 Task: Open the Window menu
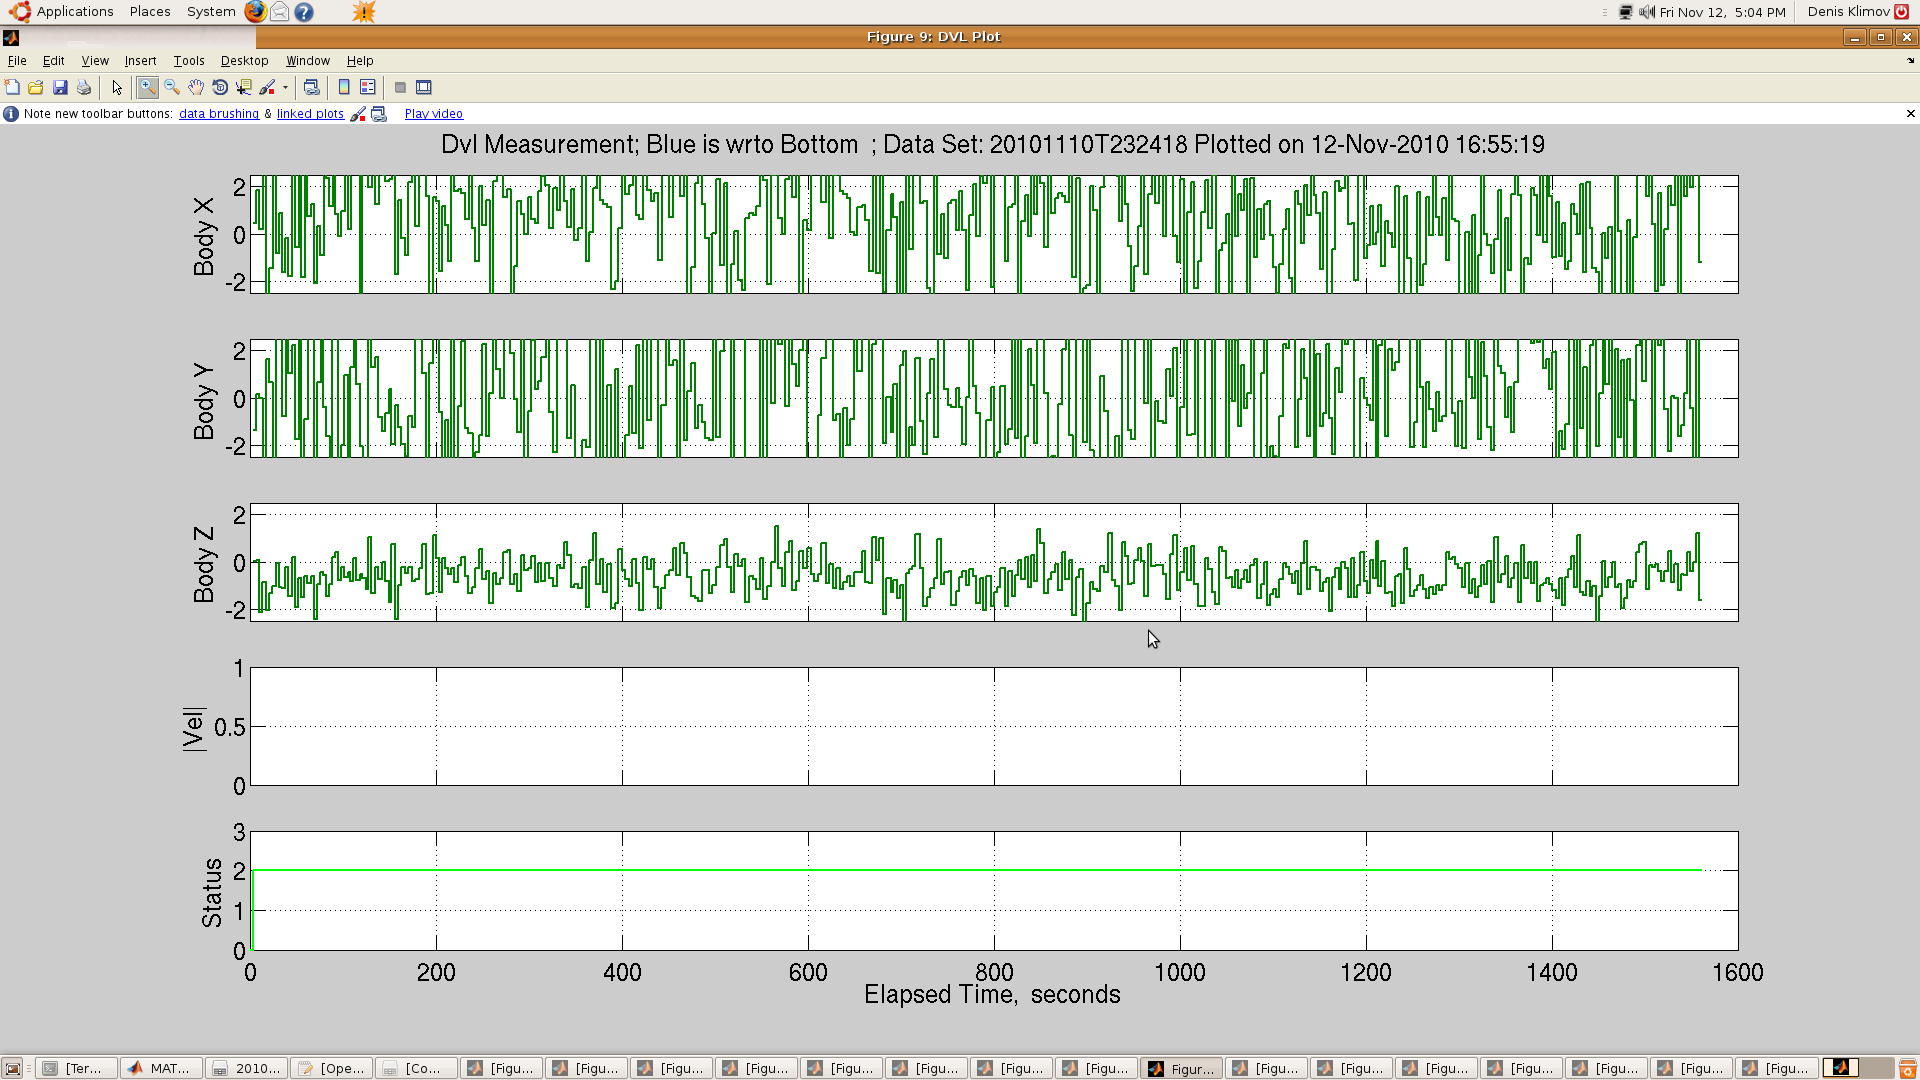(x=308, y=61)
